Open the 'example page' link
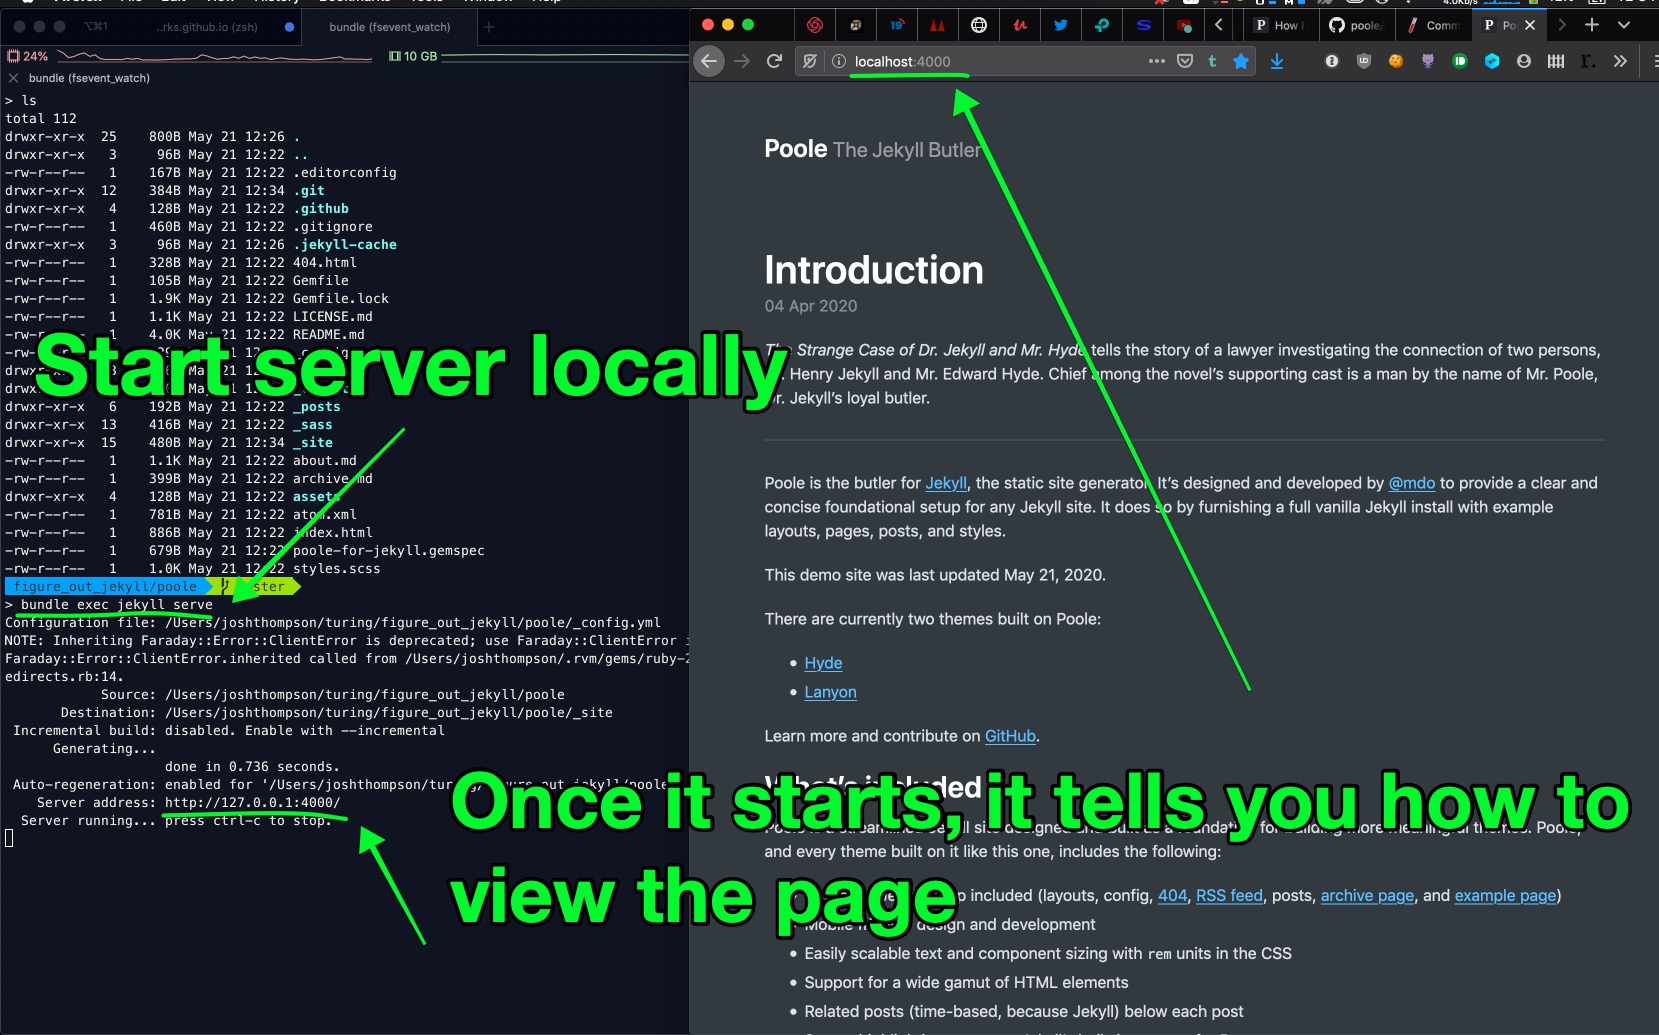 (x=1505, y=896)
